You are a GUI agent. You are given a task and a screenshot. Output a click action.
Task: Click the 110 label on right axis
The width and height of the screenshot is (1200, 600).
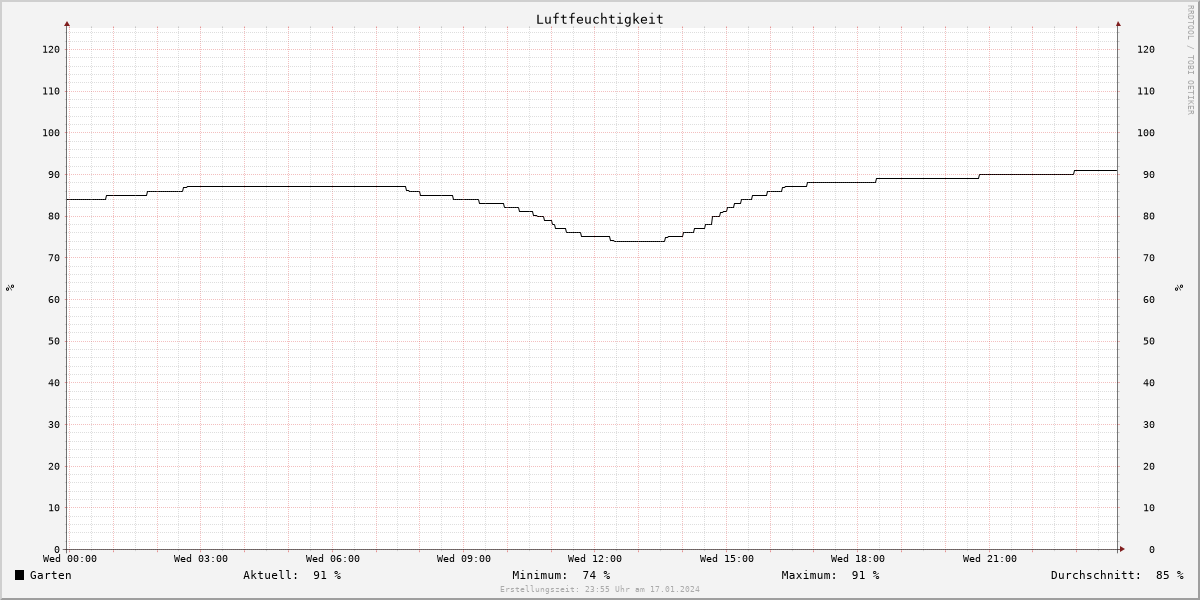pos(1146,91)
